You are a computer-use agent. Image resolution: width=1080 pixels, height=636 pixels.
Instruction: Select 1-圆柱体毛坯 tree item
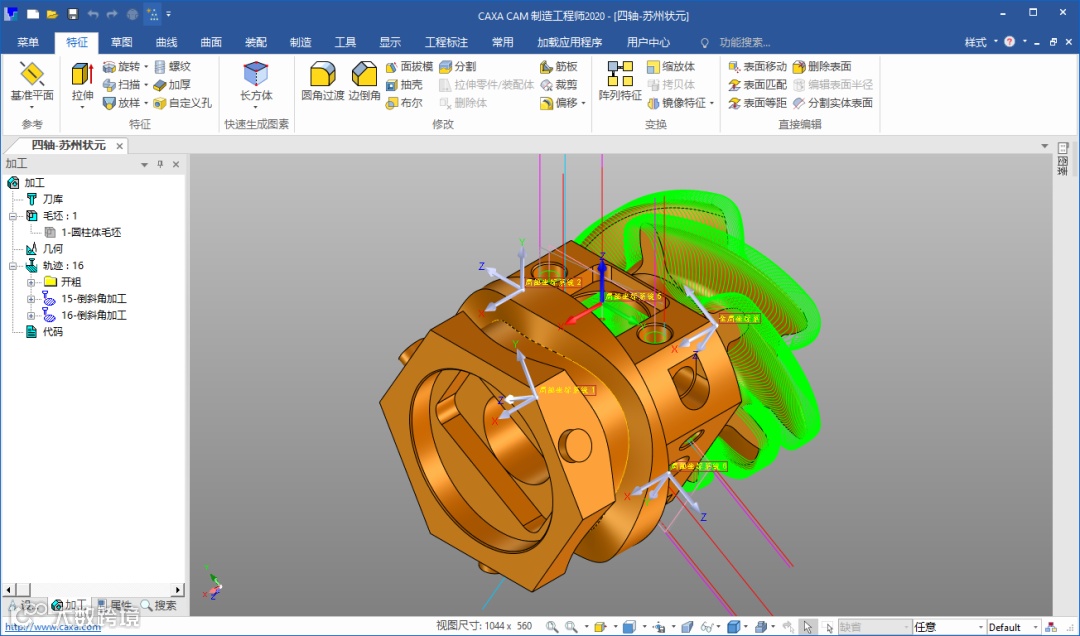point(90,232)
